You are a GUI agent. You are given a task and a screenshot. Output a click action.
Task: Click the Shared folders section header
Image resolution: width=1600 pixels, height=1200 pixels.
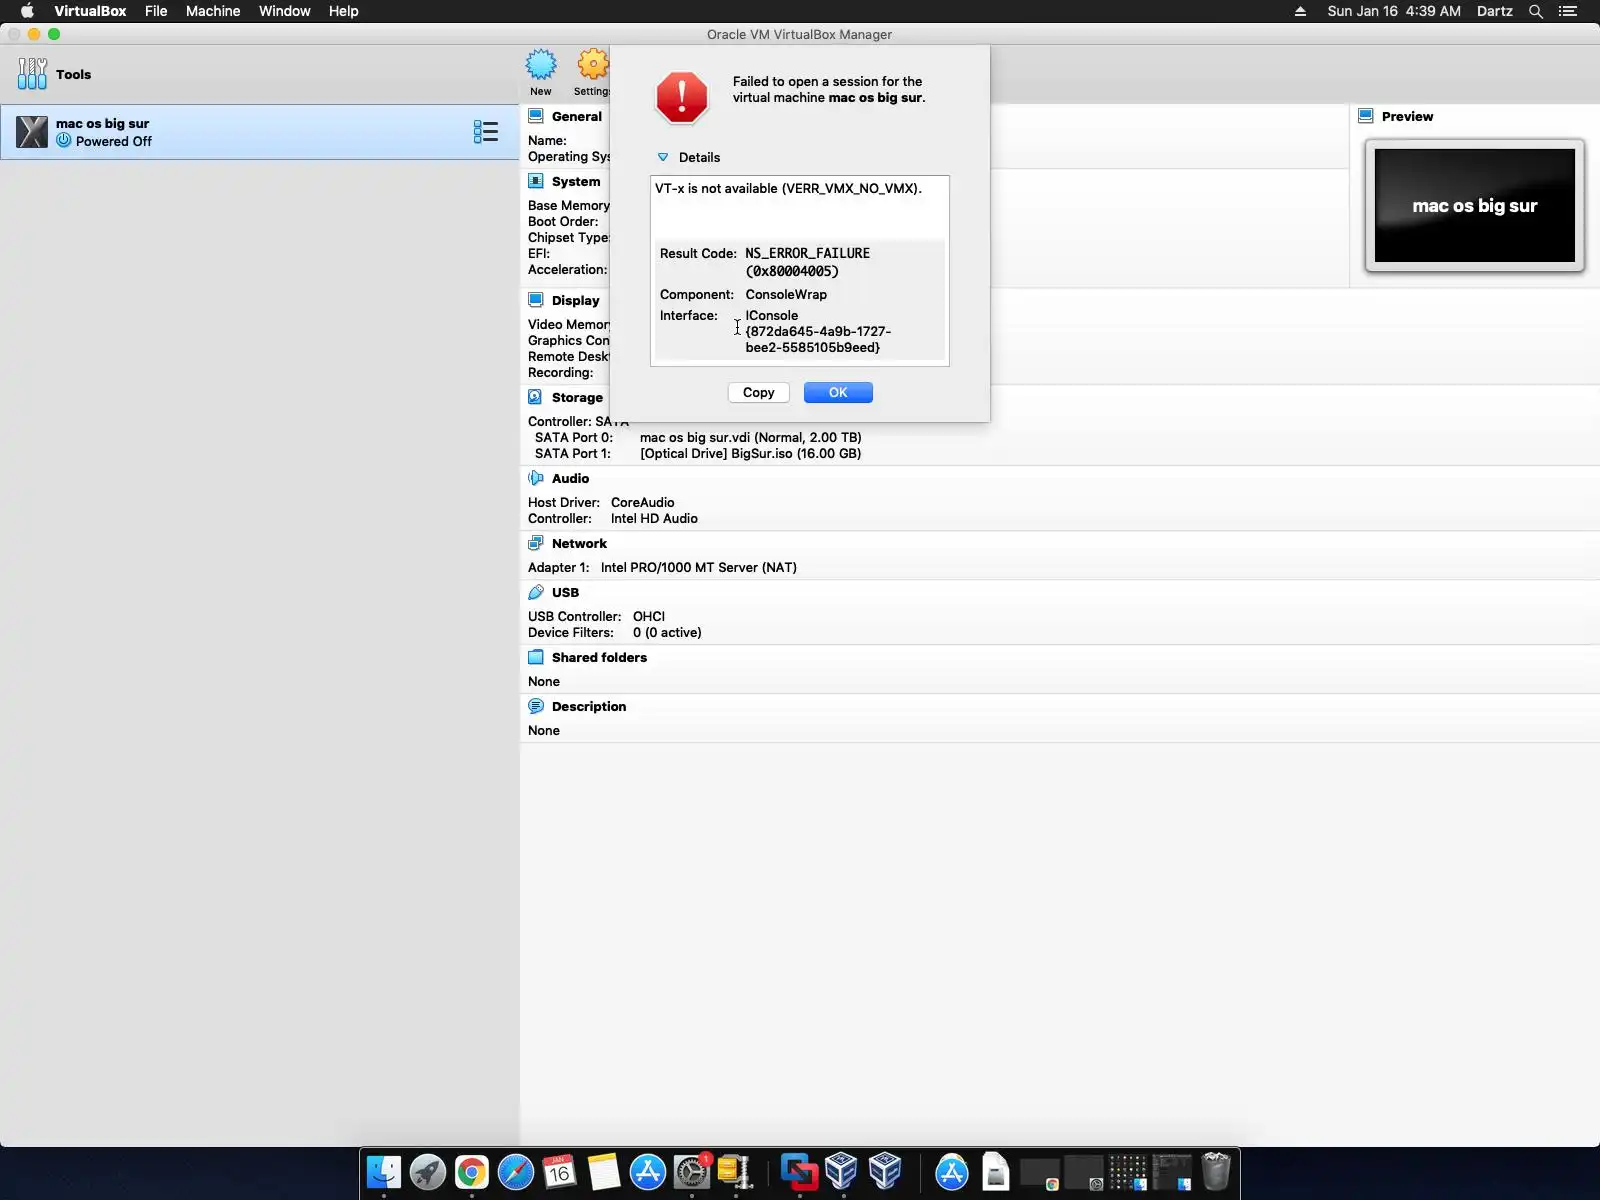click(x=599, y=657)
